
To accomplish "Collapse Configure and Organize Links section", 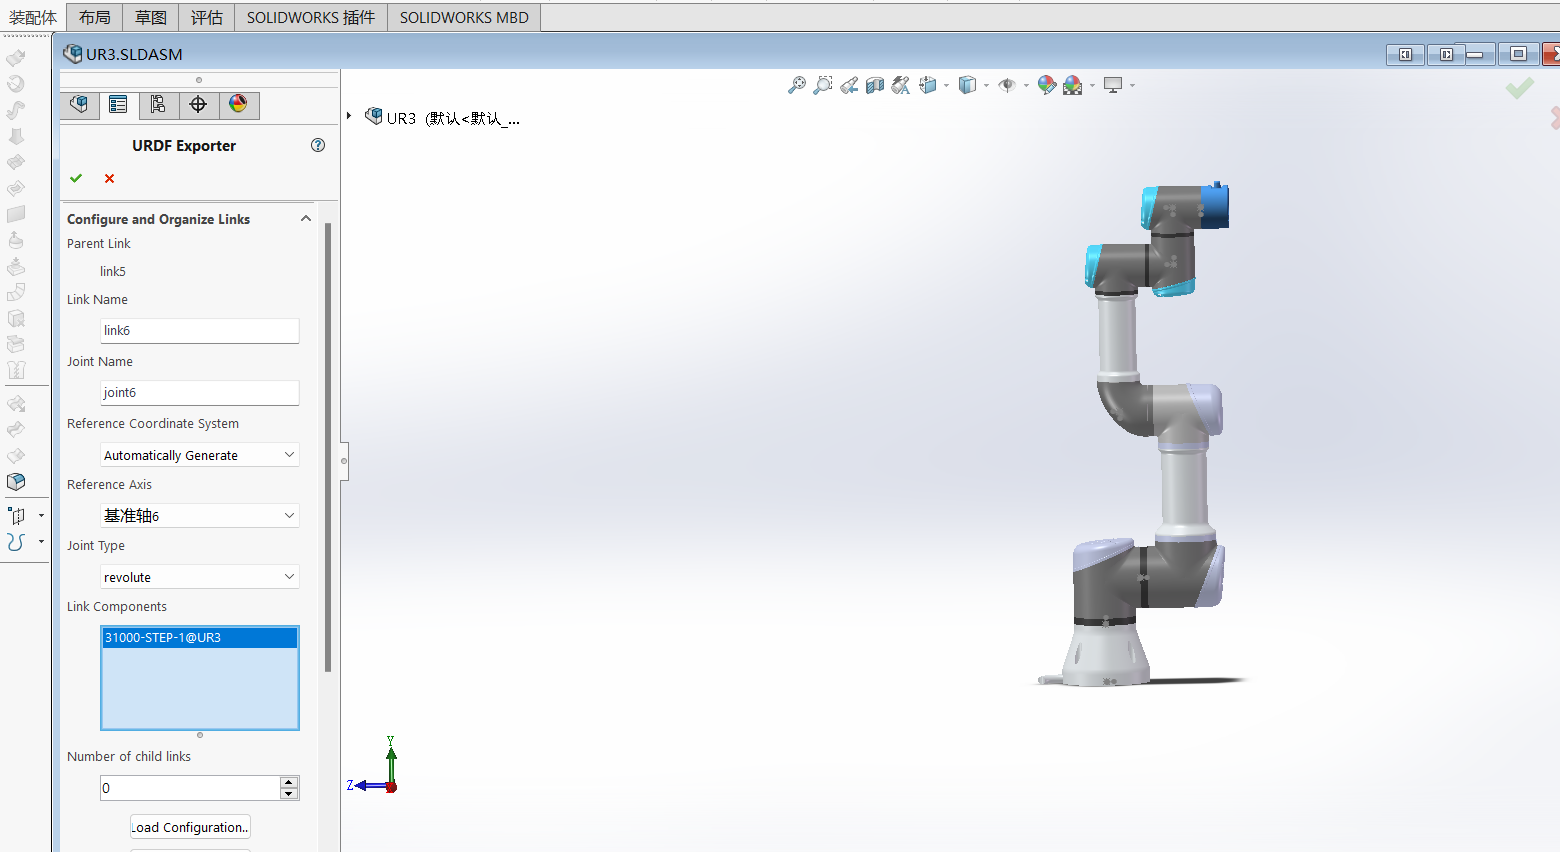I will 306,219.
